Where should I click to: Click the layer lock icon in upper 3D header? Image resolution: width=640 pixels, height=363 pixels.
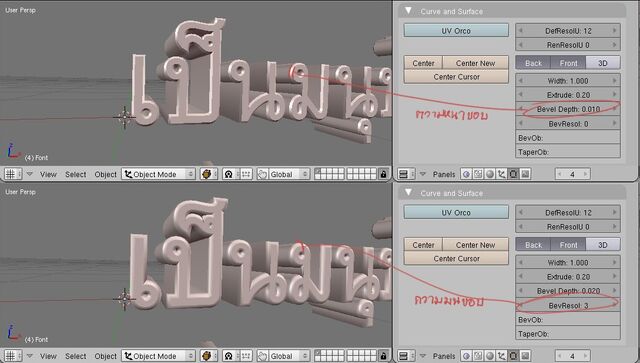[x=383, y=174]
